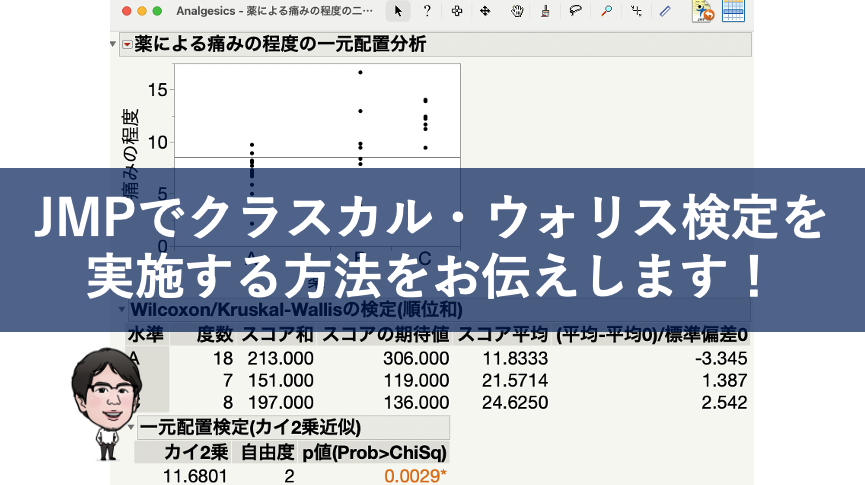The width and height of the screenshot is (865, 485).
Task: Select the hand grabber tool
Action: tap(516, 11)
